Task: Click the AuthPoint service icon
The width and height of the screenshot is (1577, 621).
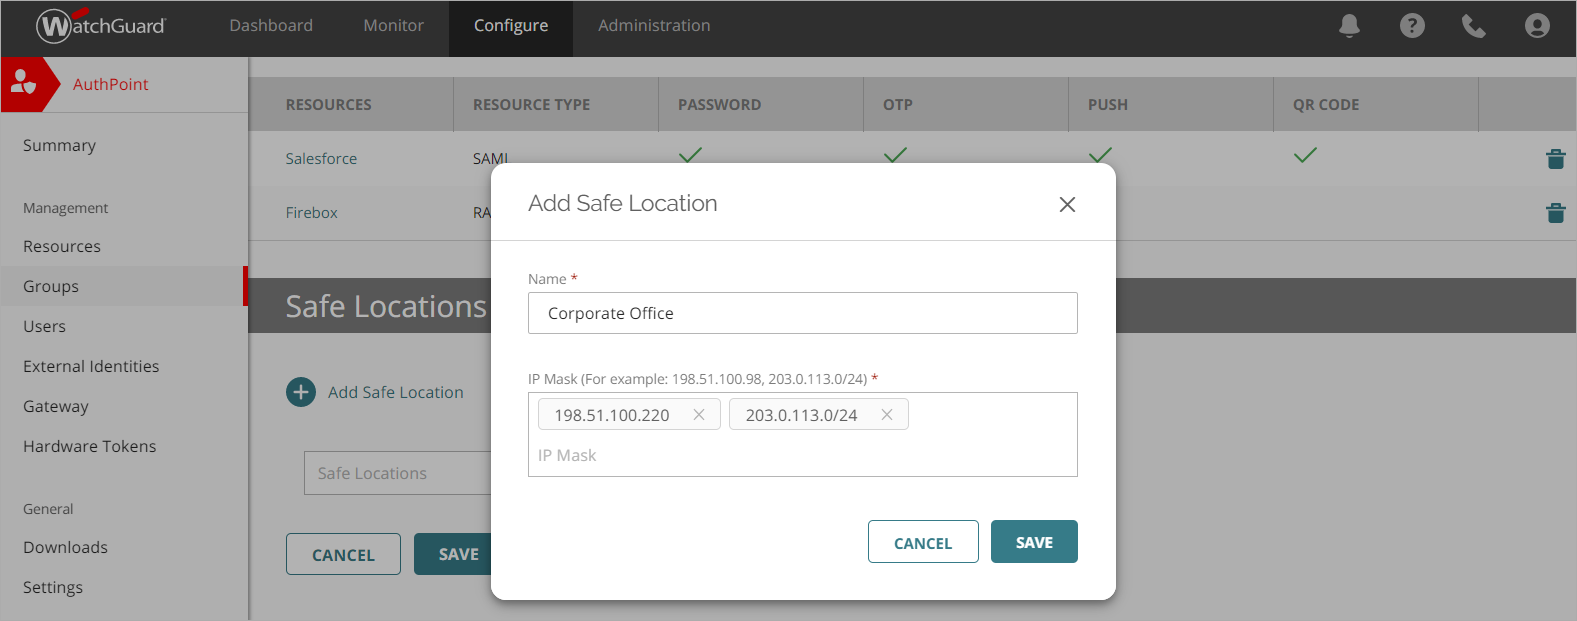Action: click(x=24, y=84)
